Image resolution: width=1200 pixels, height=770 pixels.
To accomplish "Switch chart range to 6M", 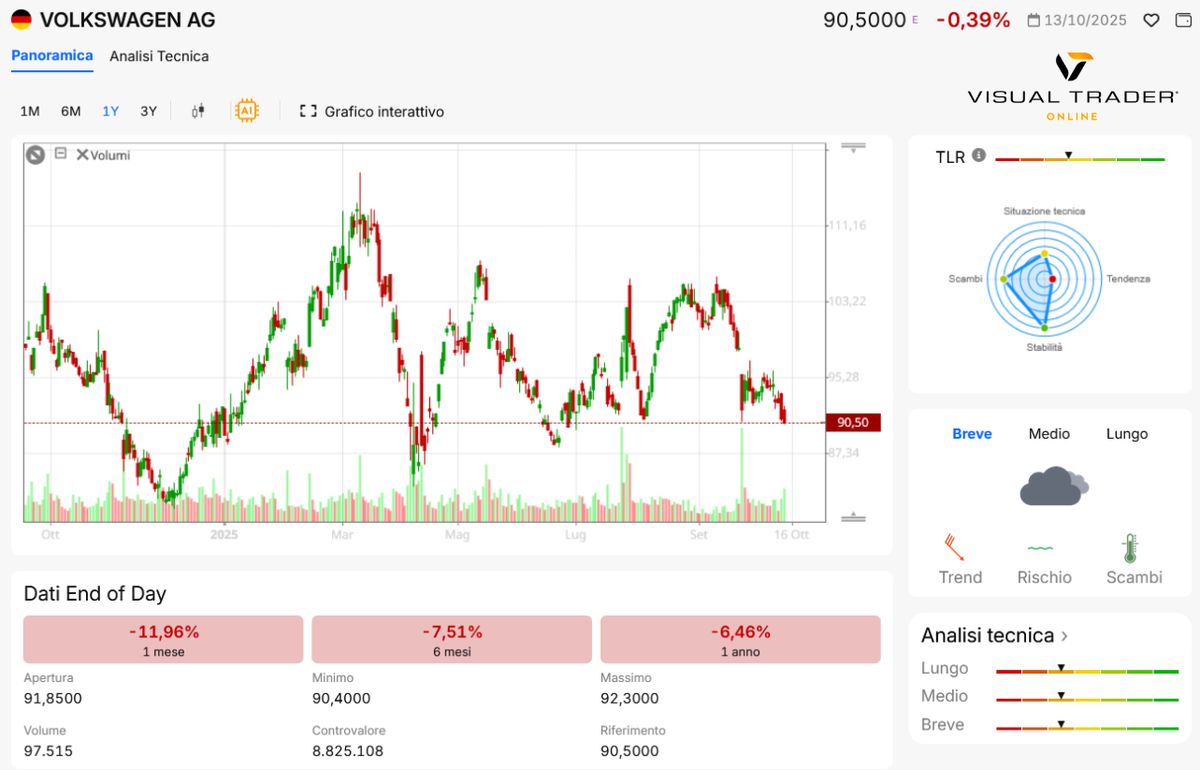I will coord(71,111).
